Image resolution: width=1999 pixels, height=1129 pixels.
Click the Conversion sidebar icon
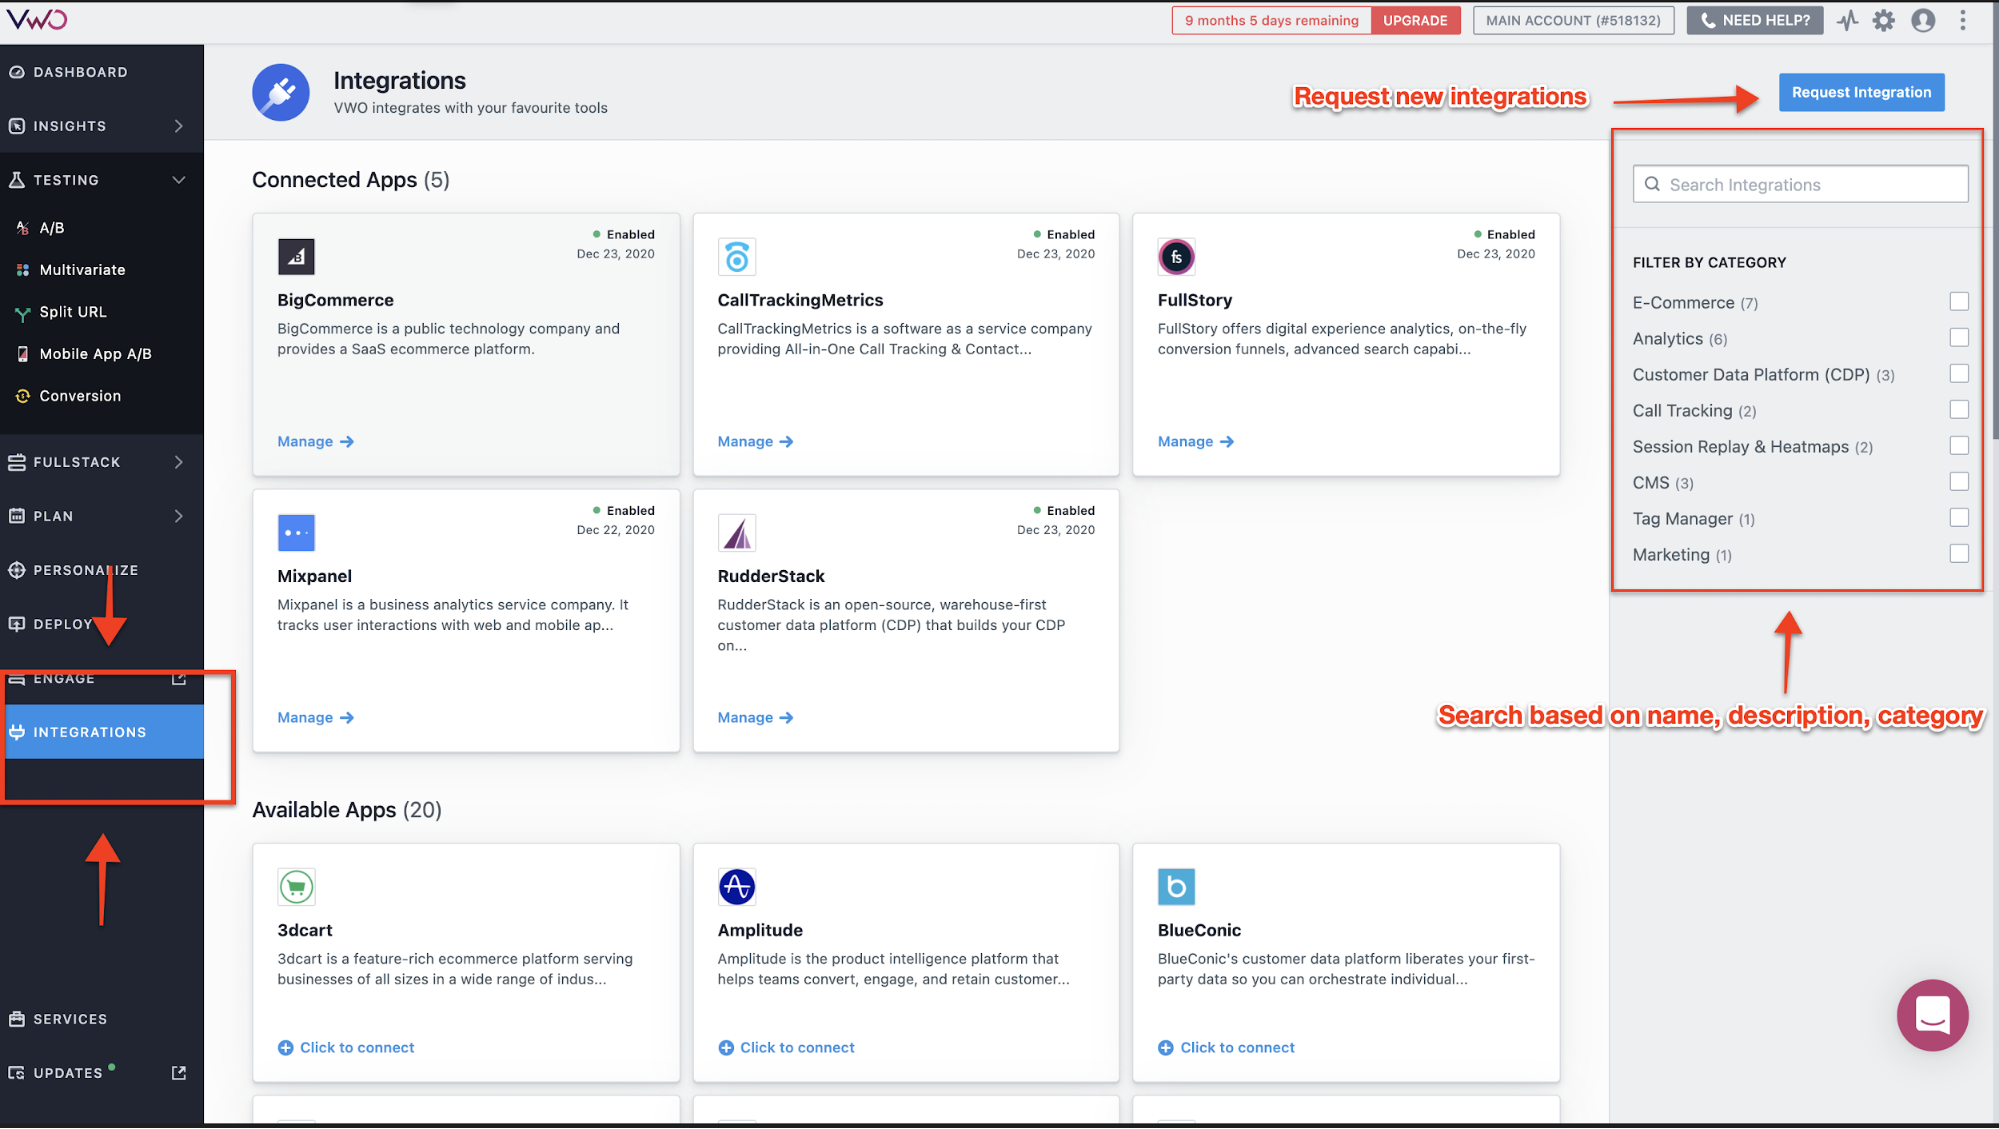coord(22,396)
